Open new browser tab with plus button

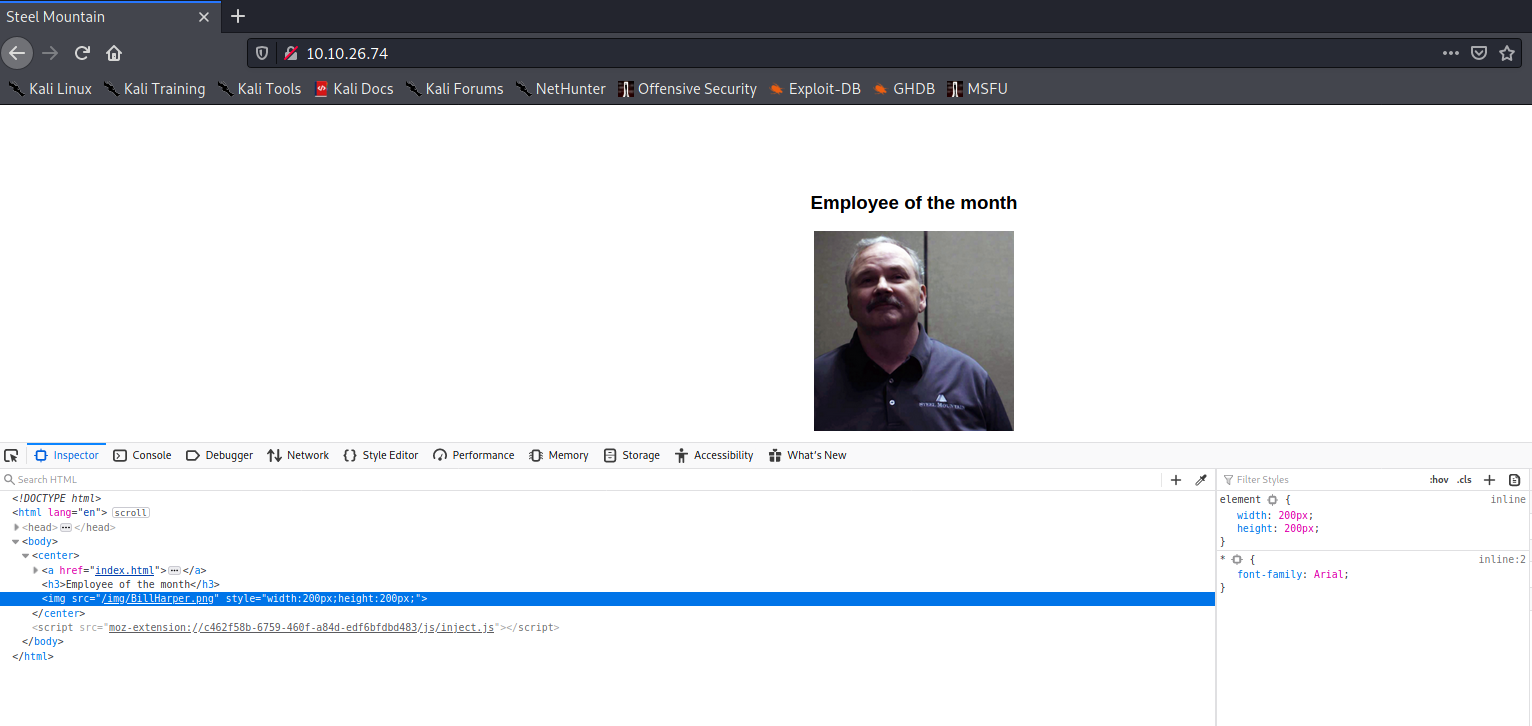tap(237, 16)
